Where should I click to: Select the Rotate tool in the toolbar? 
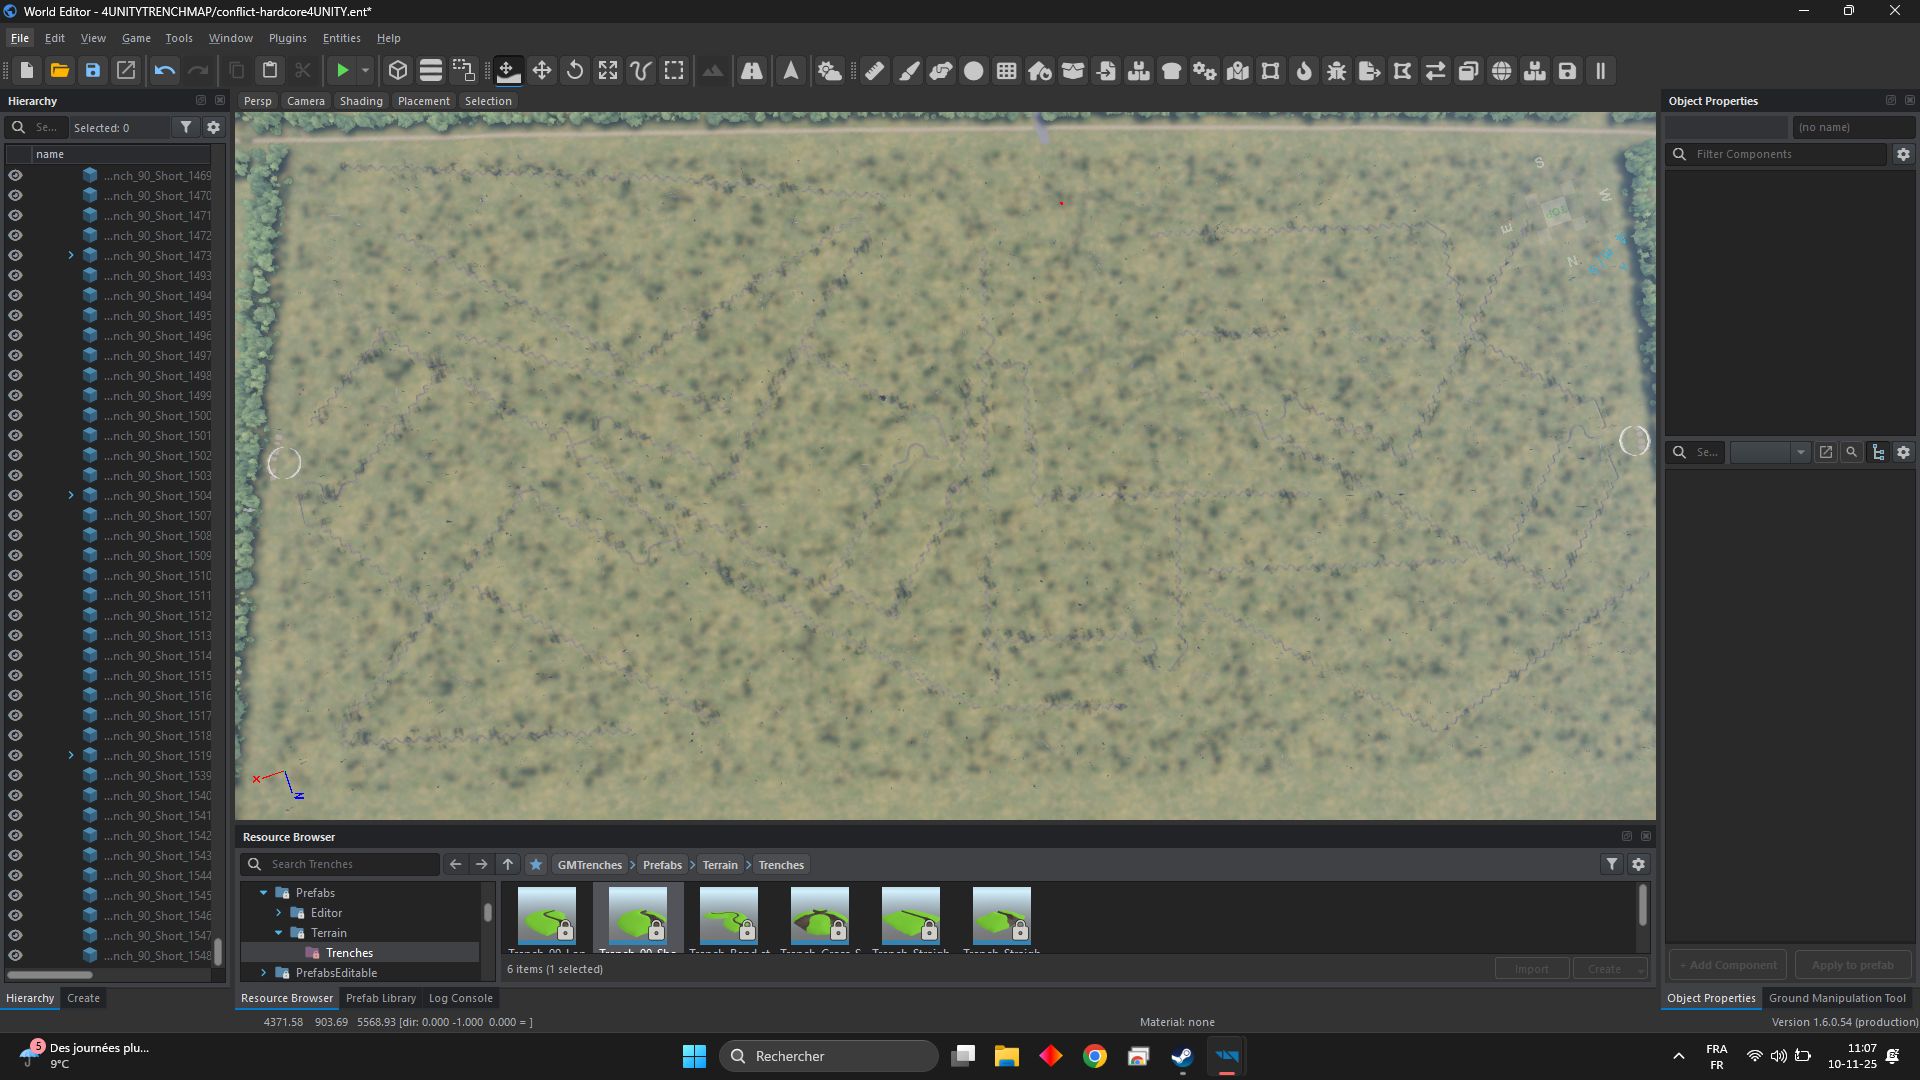(575, 70)
